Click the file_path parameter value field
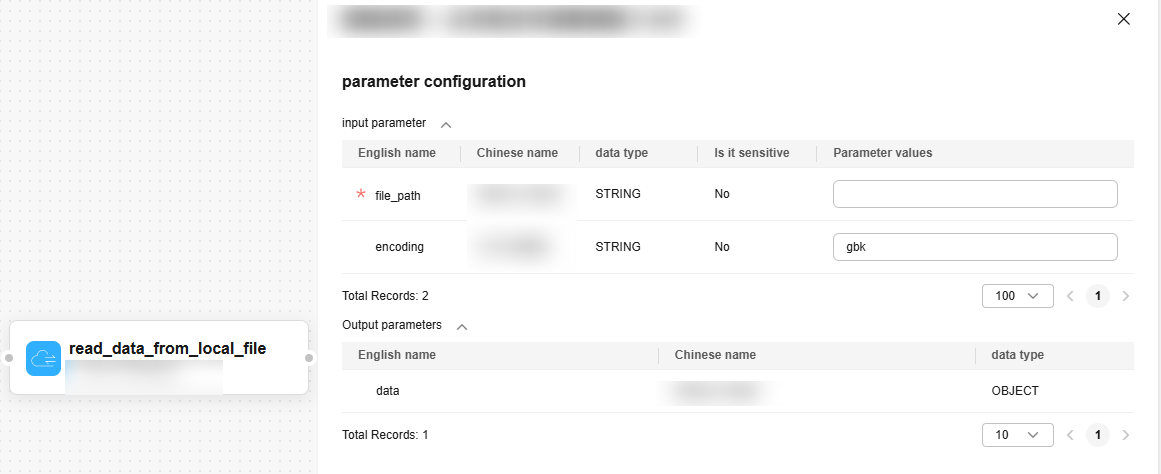Viewport: 1161px width, 474px height. pyautogui.click(x=974, y=194)
